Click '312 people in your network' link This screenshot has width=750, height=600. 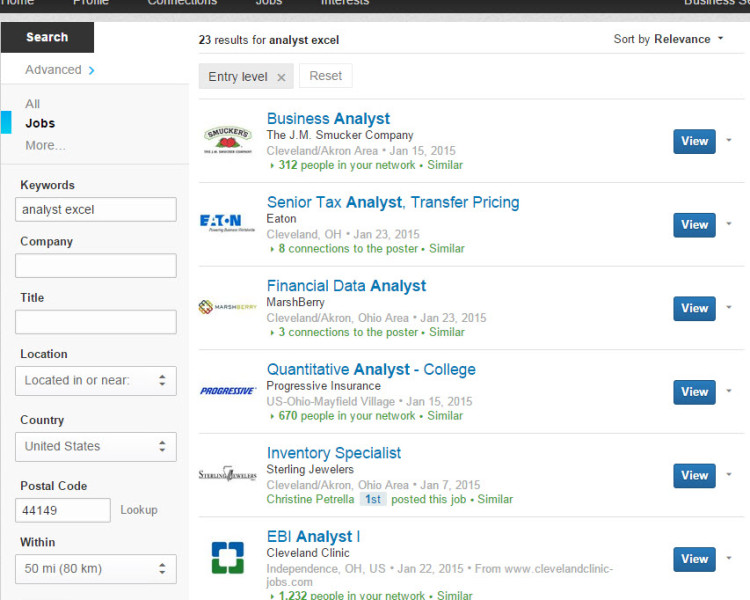tap(347, 165)
